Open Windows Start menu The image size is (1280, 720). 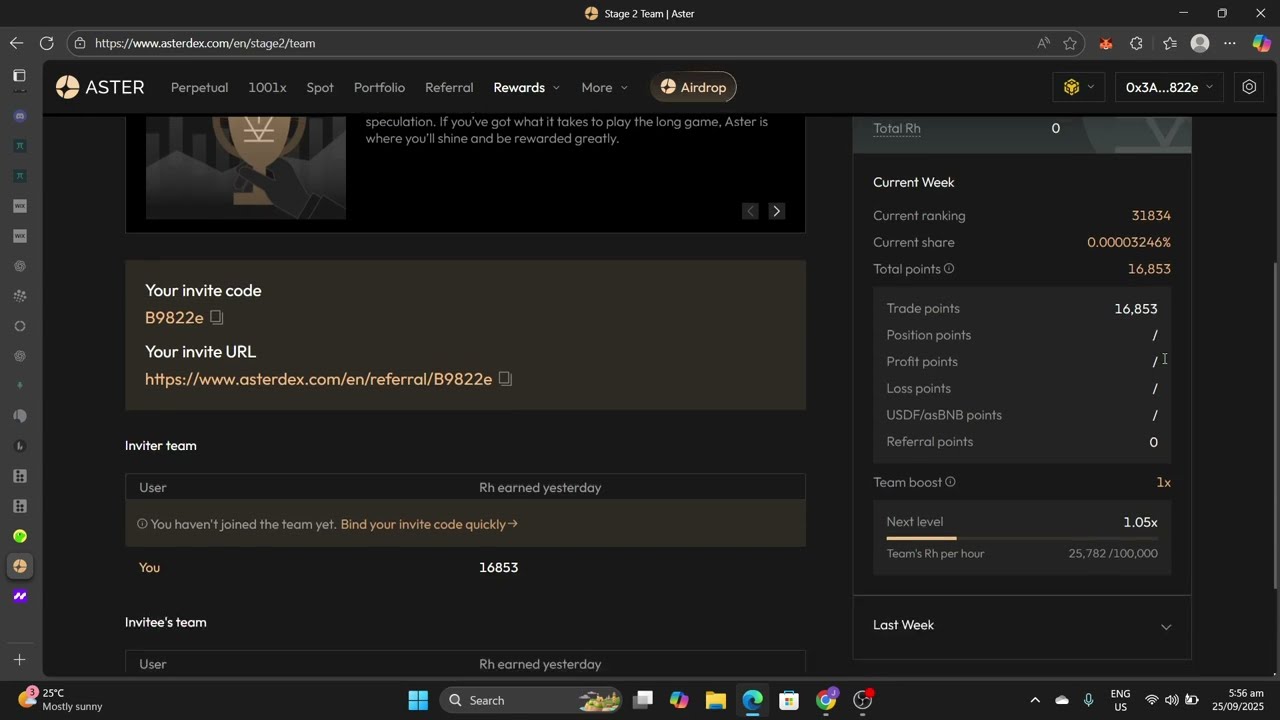[x=418, y=700]
